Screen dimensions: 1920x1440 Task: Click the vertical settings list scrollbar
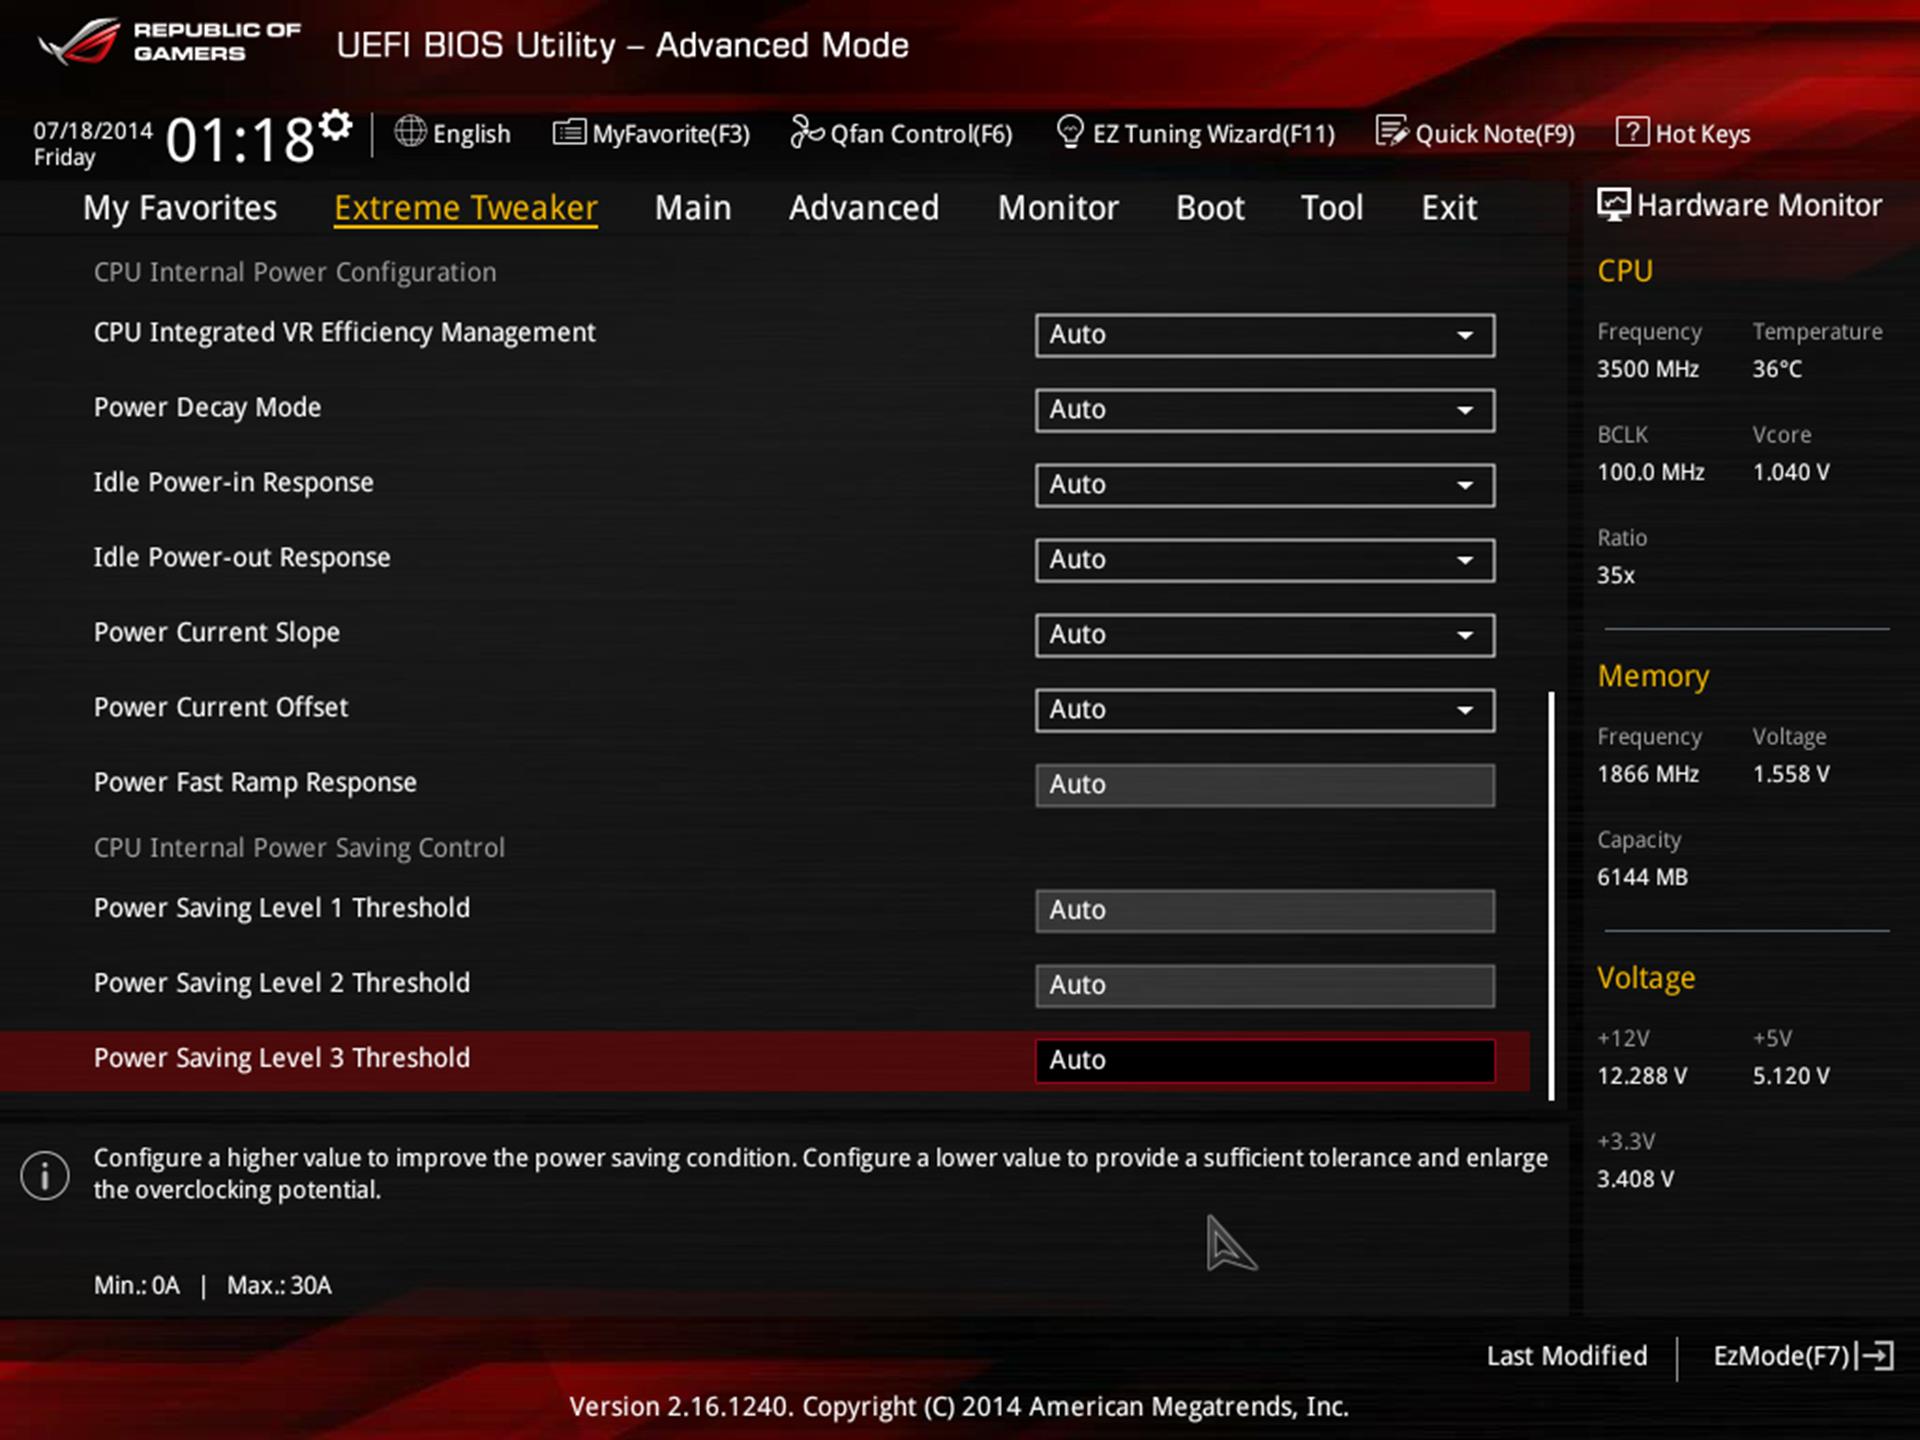pos(1551,895)
